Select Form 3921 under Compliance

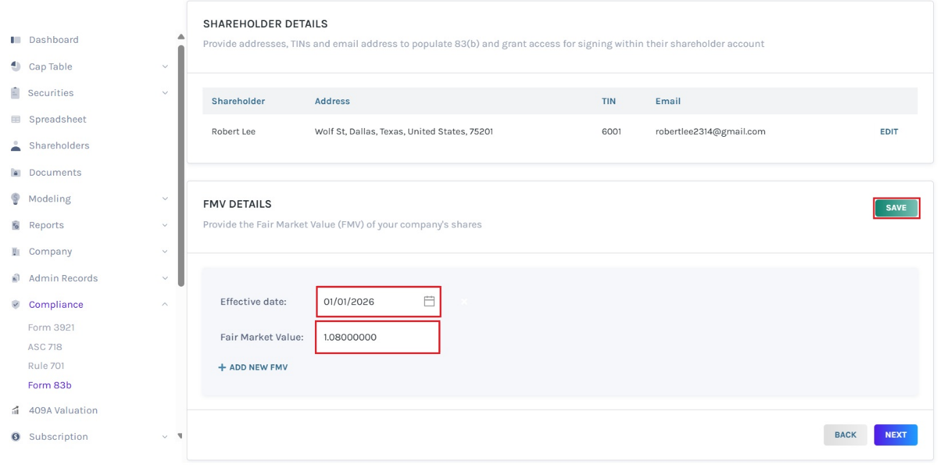[x=51, y=328]
